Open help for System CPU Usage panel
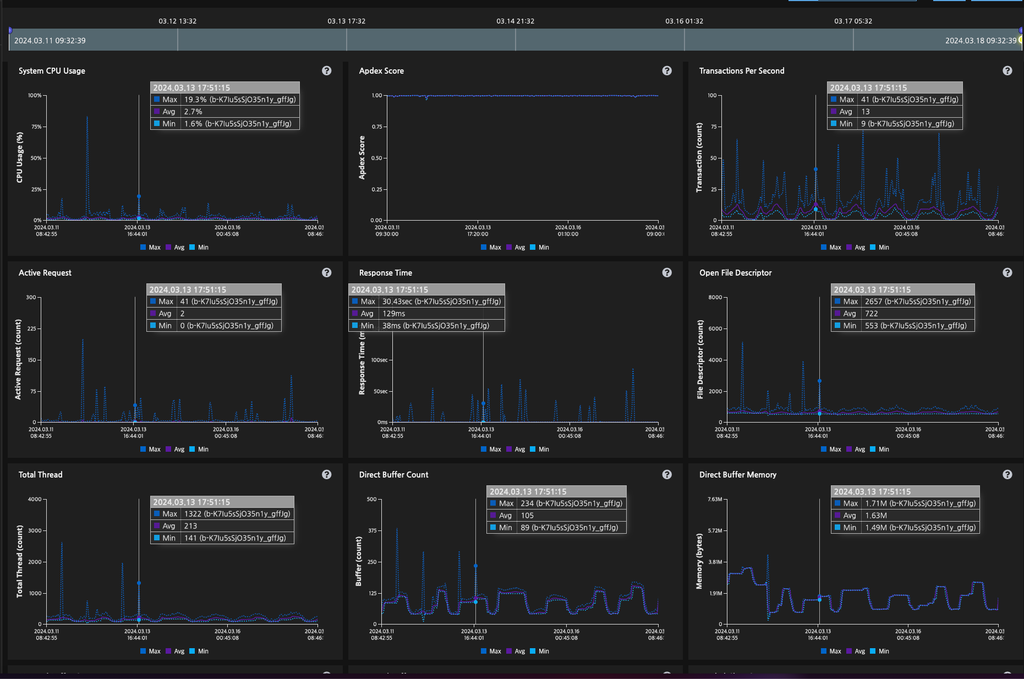1024x679 pixels. [326, 71]
